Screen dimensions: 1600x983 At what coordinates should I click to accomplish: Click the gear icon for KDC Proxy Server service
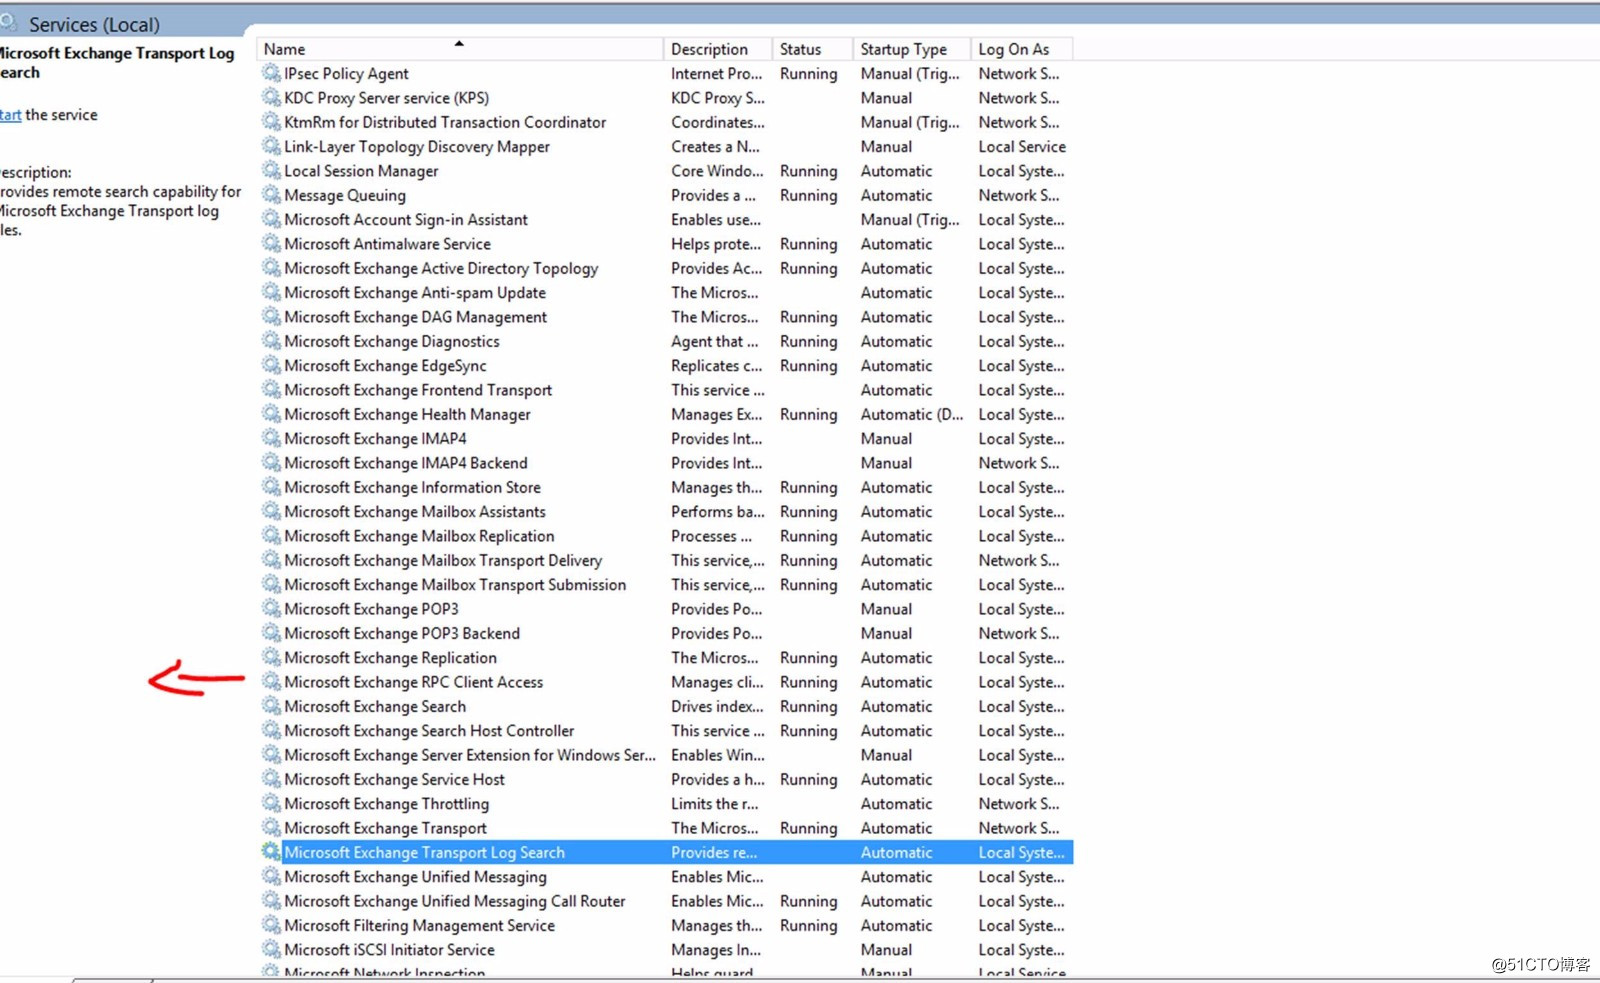(271, 97)
